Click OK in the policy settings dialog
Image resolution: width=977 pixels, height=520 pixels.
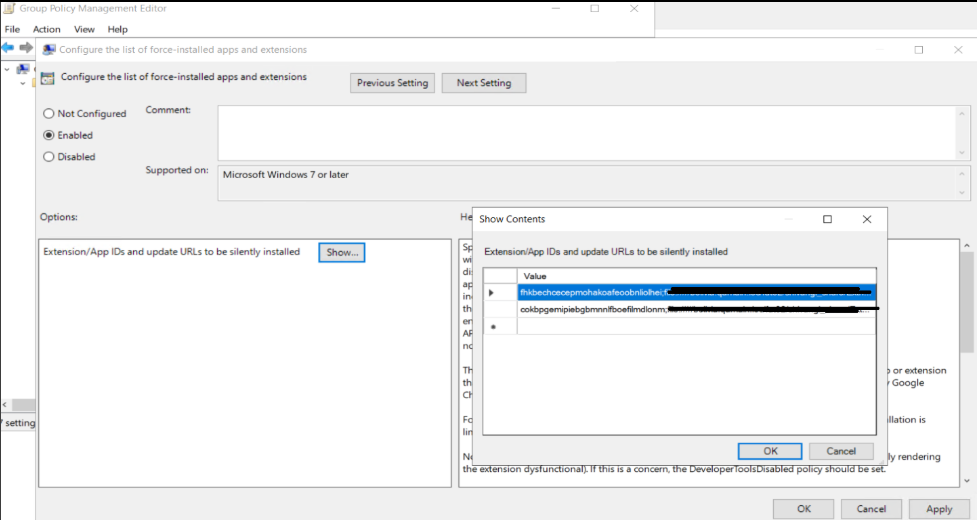tap(804, 509)
